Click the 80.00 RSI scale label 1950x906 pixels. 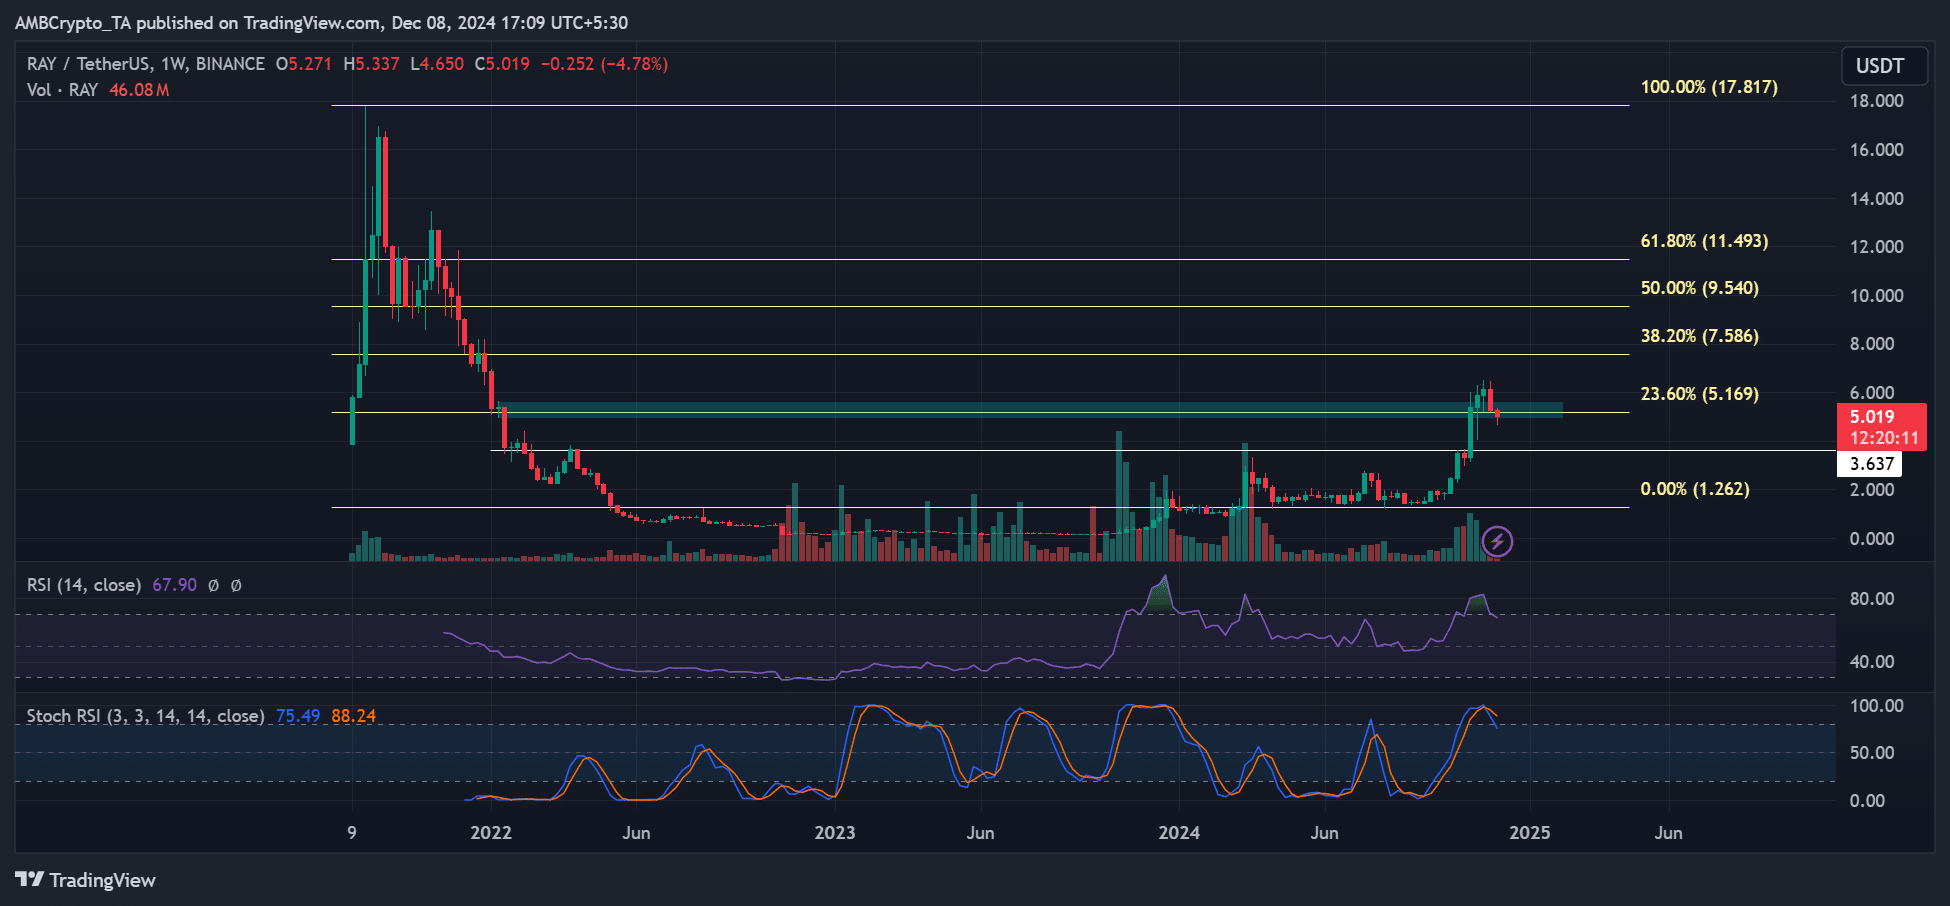coord(1872,599)
